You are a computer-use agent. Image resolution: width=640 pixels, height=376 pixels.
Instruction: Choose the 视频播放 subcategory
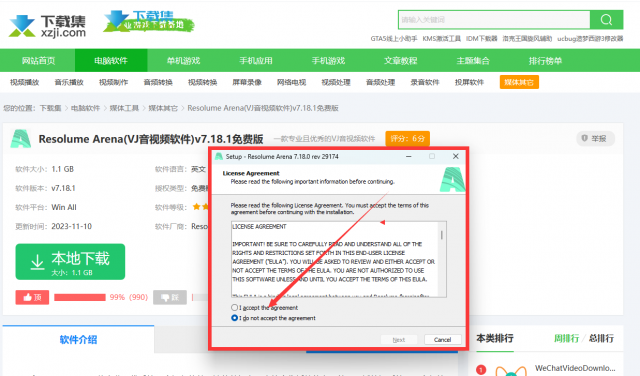24,82
